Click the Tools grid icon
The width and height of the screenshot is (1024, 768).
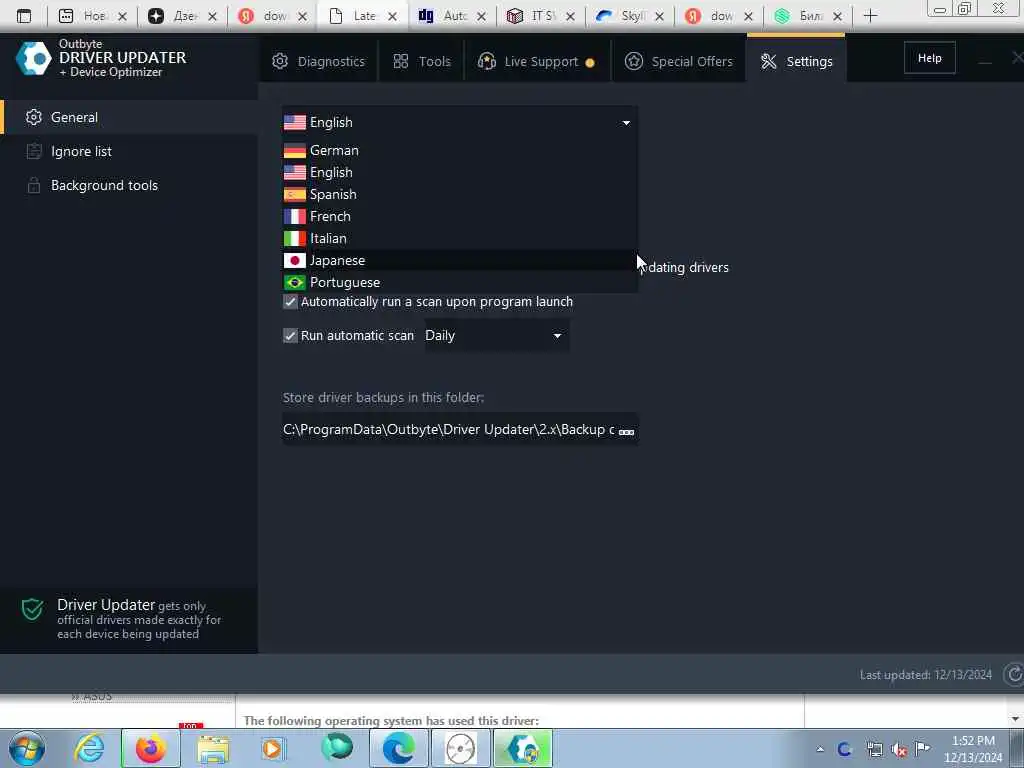[400, 61]
